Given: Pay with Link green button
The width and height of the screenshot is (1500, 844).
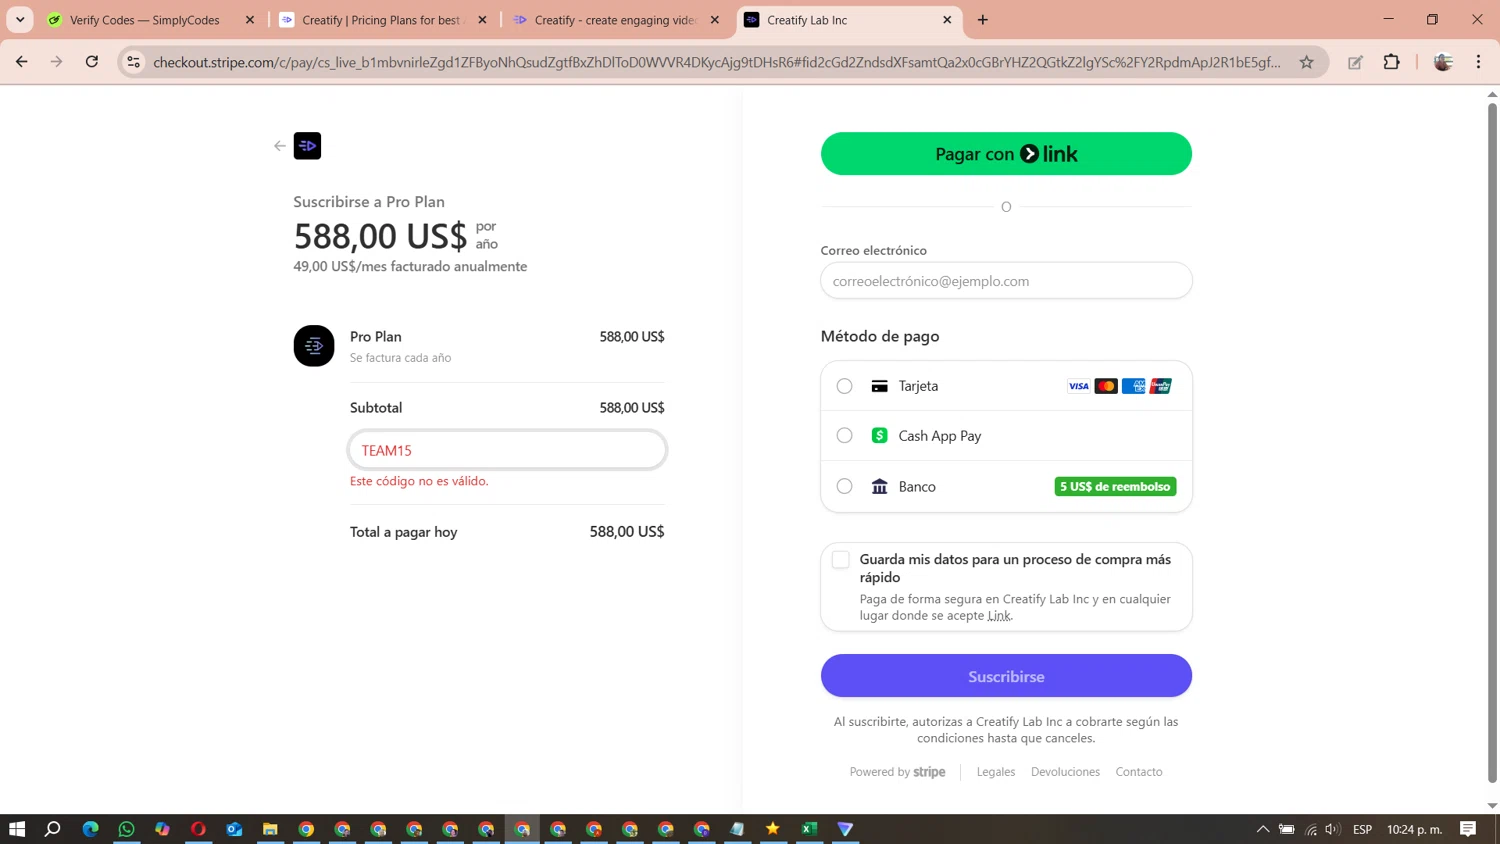Looking at the screenshot, I should click(x=1006, y=154).
